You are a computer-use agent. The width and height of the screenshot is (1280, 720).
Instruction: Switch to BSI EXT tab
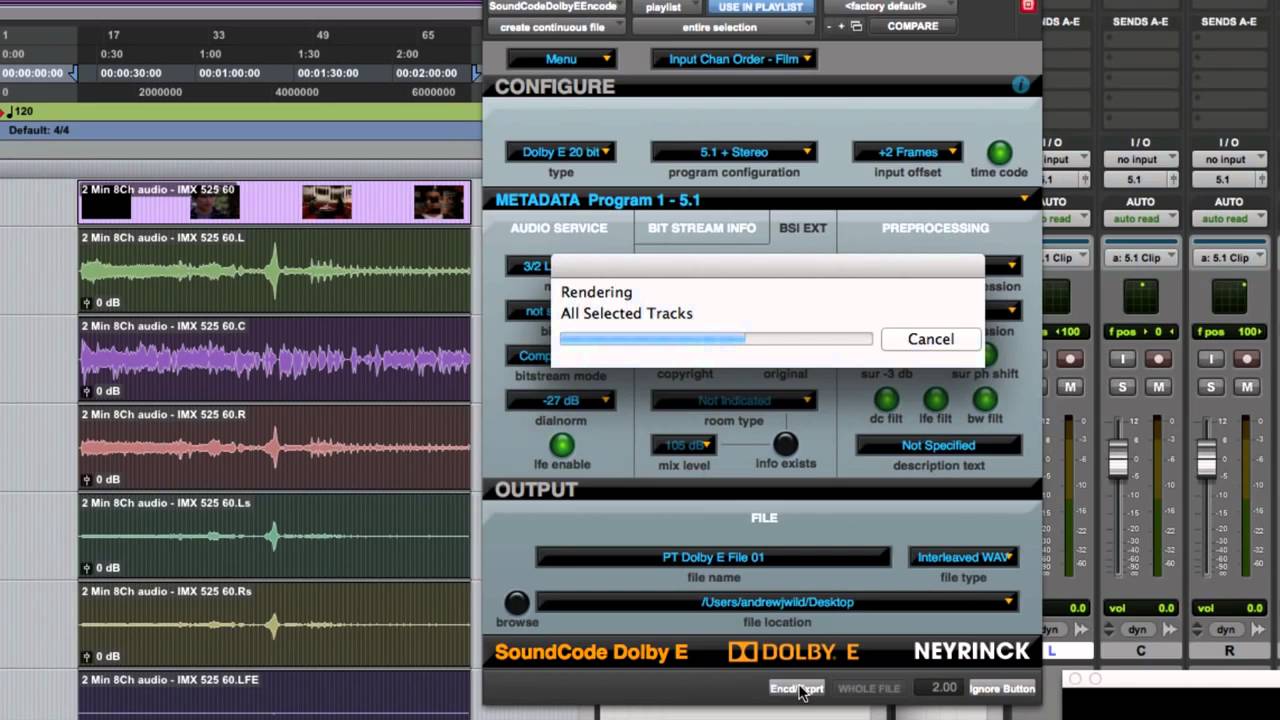click(803, 228)
